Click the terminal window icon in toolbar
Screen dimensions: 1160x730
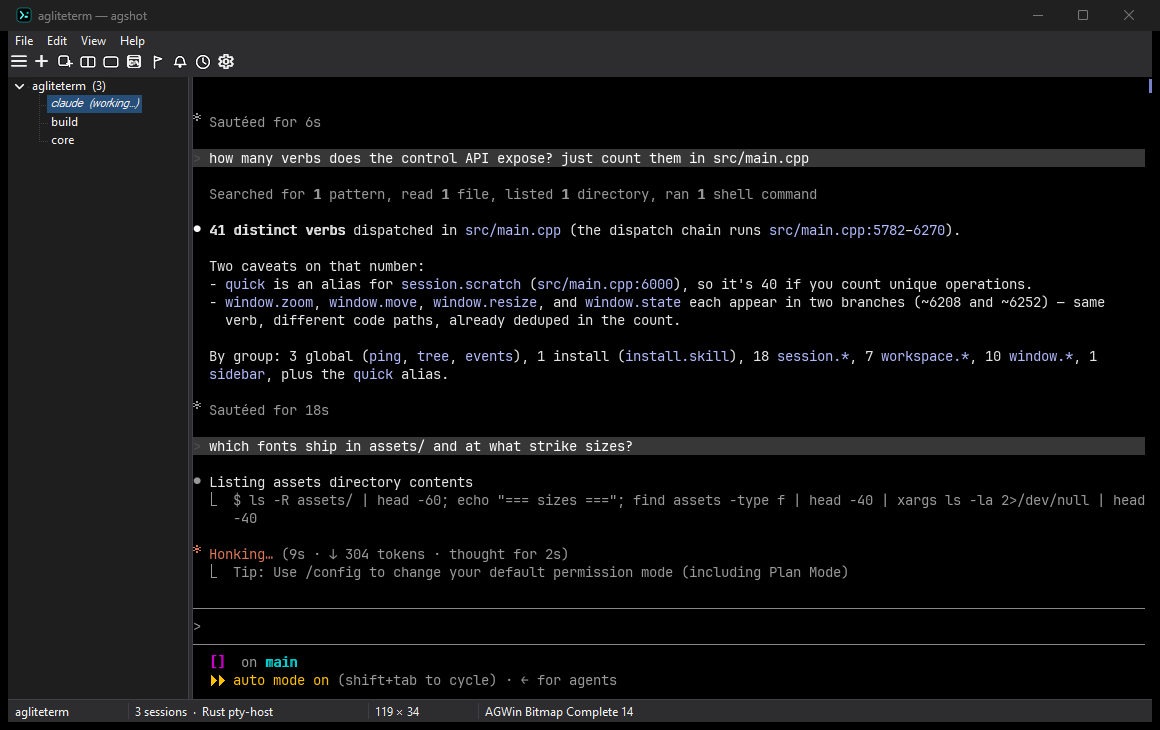[x=134, y=61]
